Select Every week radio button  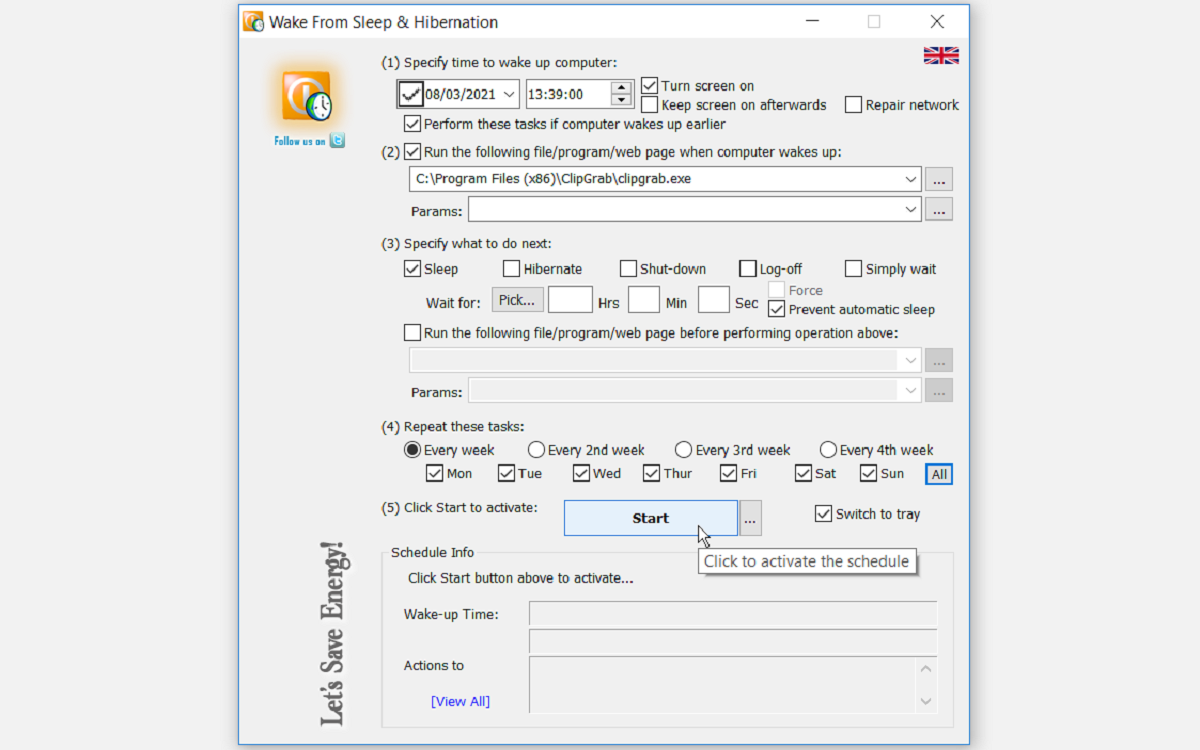coord(412,450)
